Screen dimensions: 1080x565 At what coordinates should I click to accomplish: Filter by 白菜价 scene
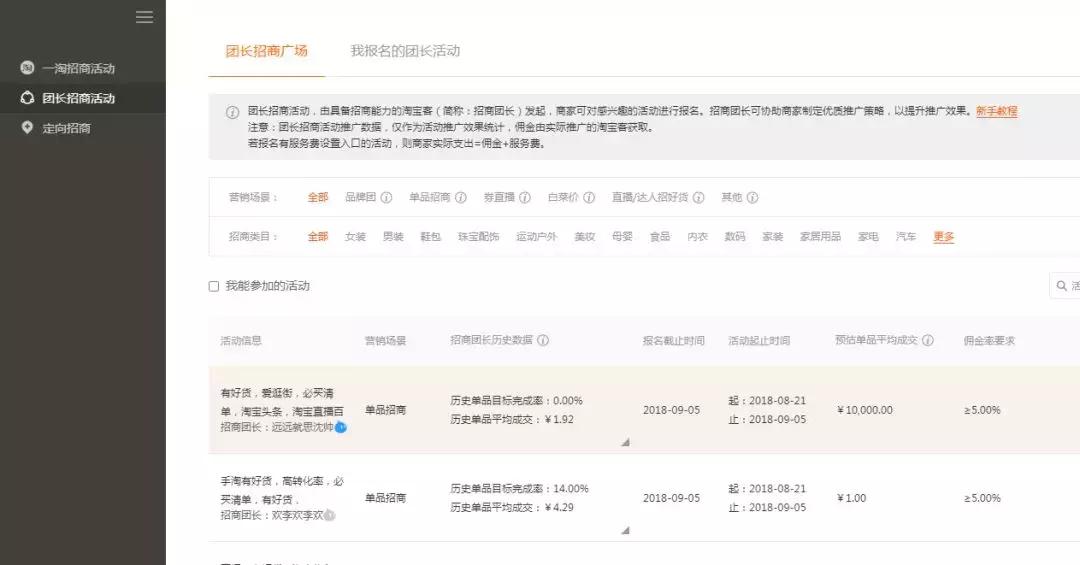[x=563, y=198]
